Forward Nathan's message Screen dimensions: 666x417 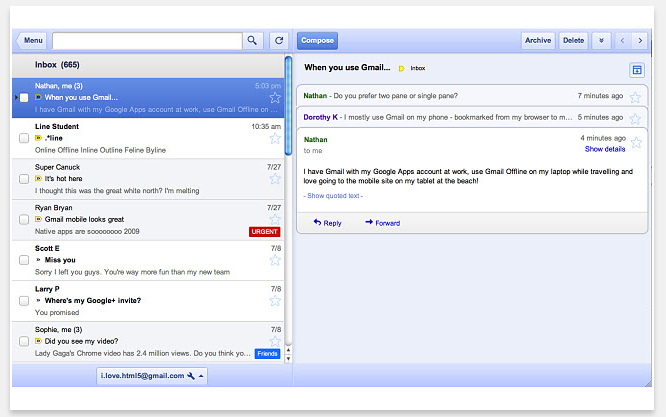pyautogui.click(x=382, y=223)
